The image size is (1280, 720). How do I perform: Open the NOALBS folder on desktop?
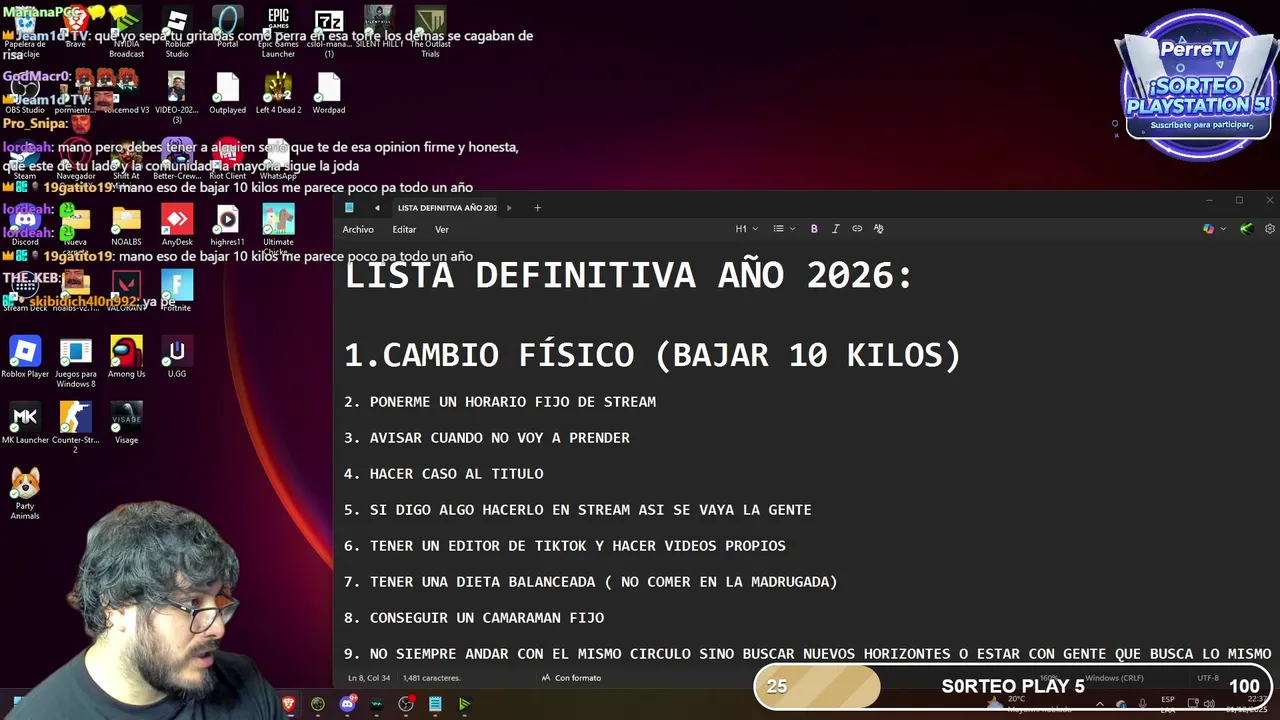click(x=126, y=226)
